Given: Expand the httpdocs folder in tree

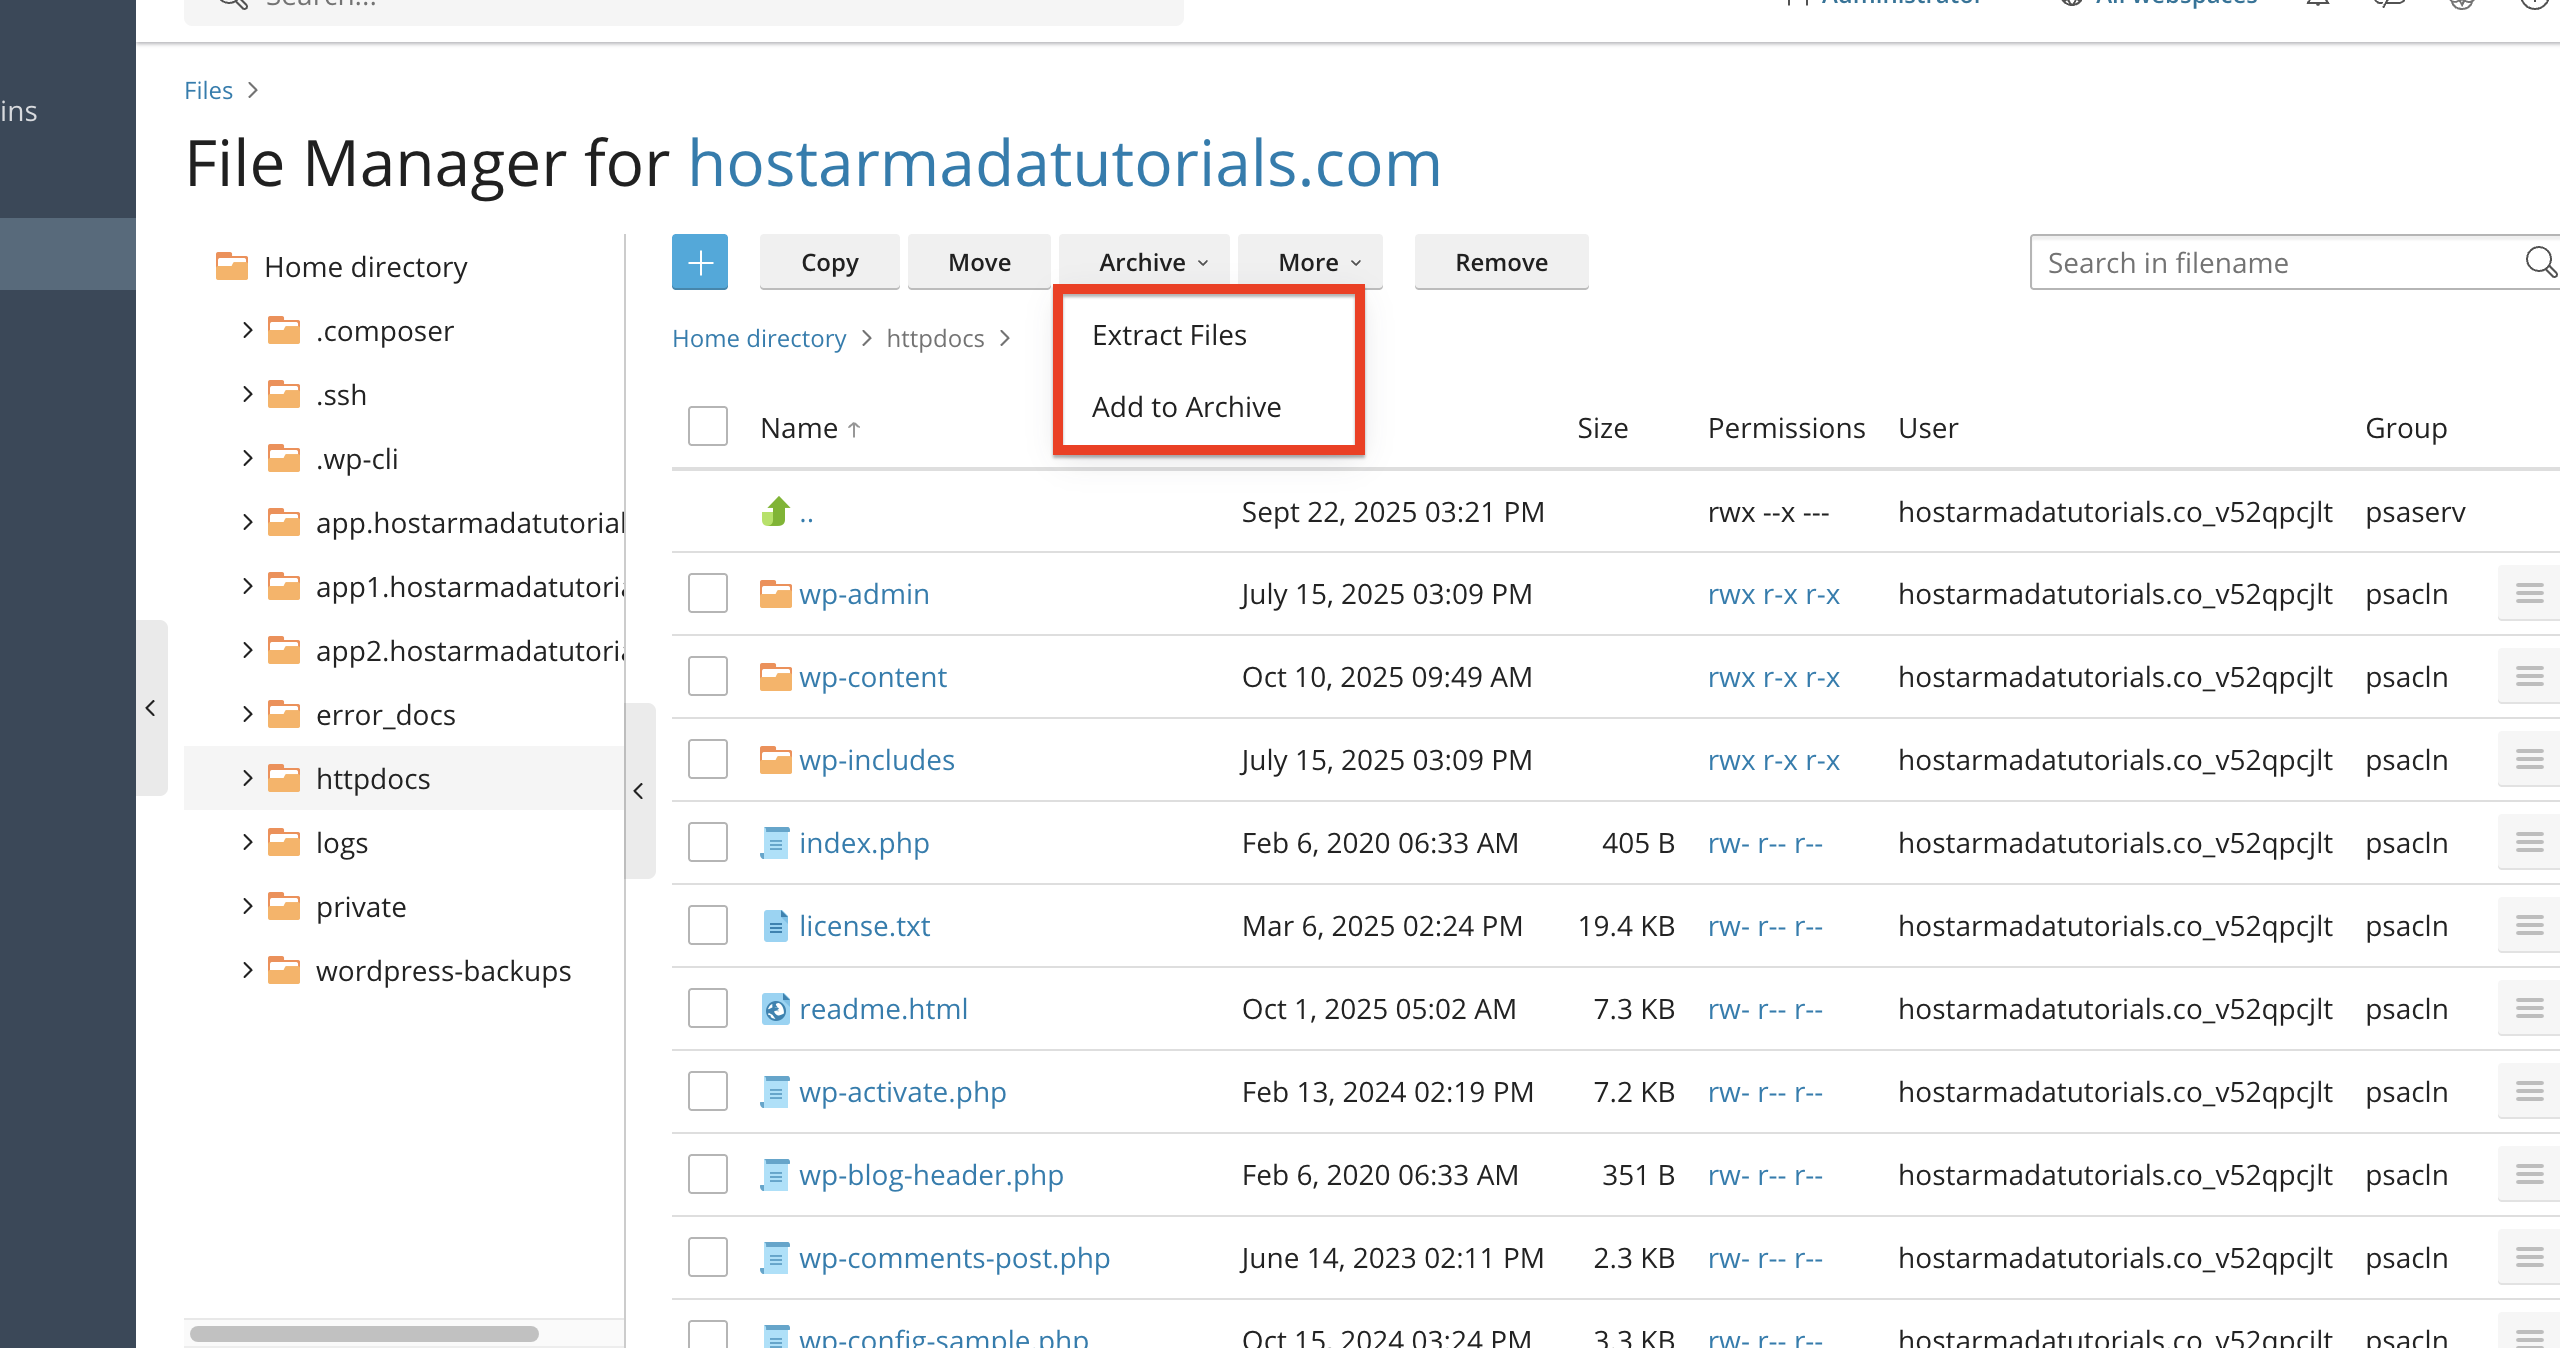Looking at the screenshot, I should click(247, 778).
